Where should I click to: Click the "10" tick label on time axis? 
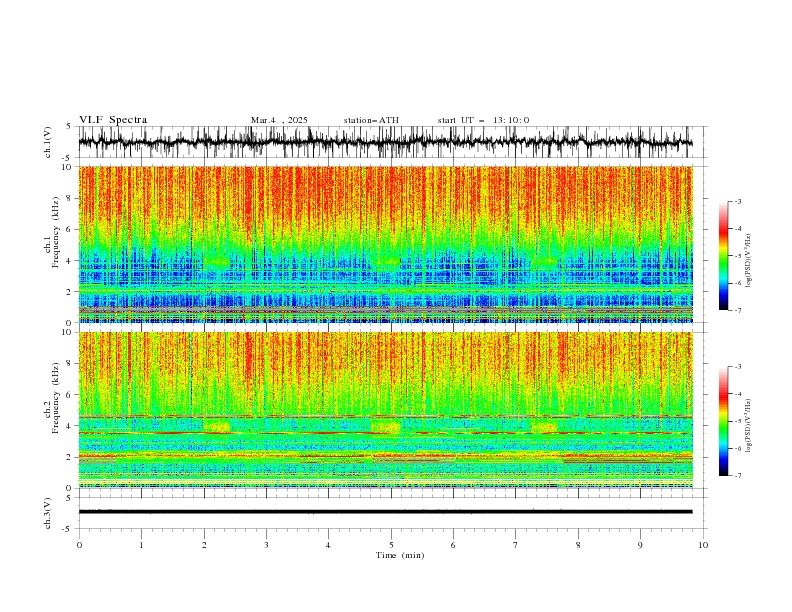(703, 545)
